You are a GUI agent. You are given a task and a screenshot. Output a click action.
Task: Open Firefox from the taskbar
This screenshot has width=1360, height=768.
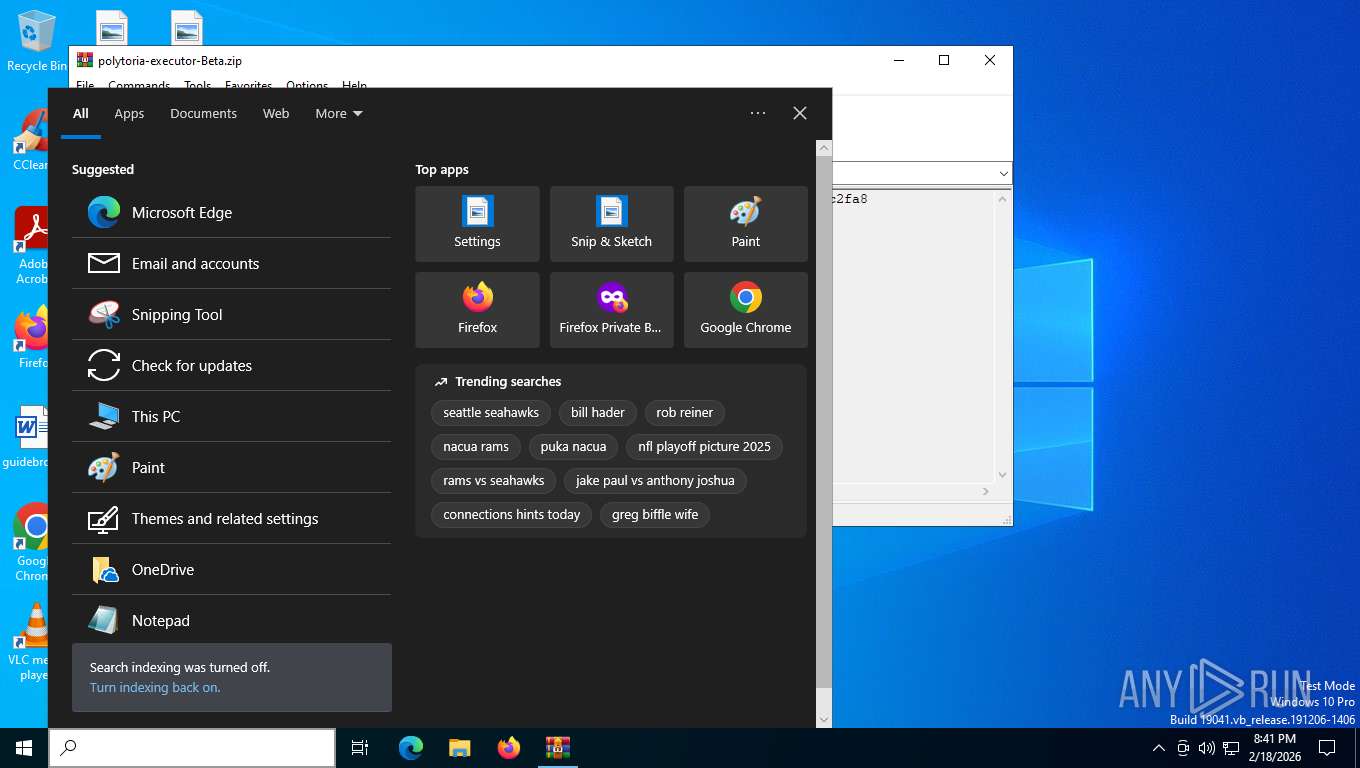[x=509, y=748]
